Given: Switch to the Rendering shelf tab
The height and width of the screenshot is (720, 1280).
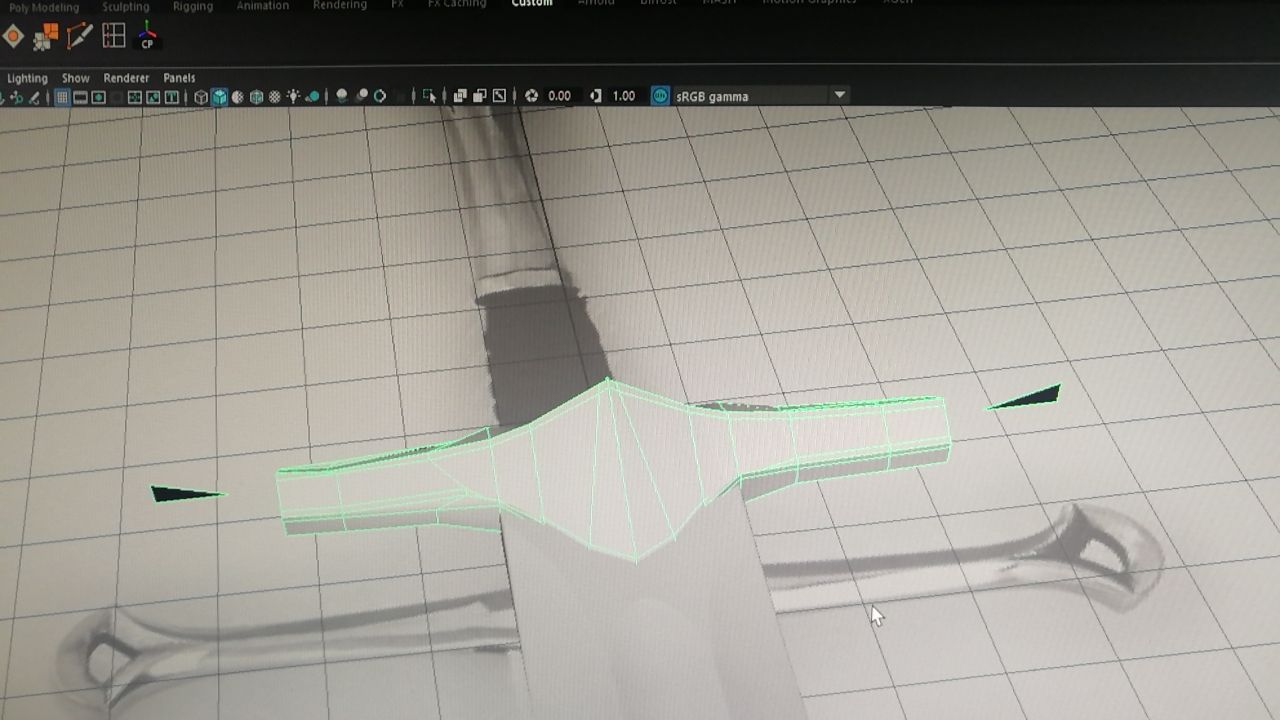Looking at the screenshot, I should click(x=340, y=6).
